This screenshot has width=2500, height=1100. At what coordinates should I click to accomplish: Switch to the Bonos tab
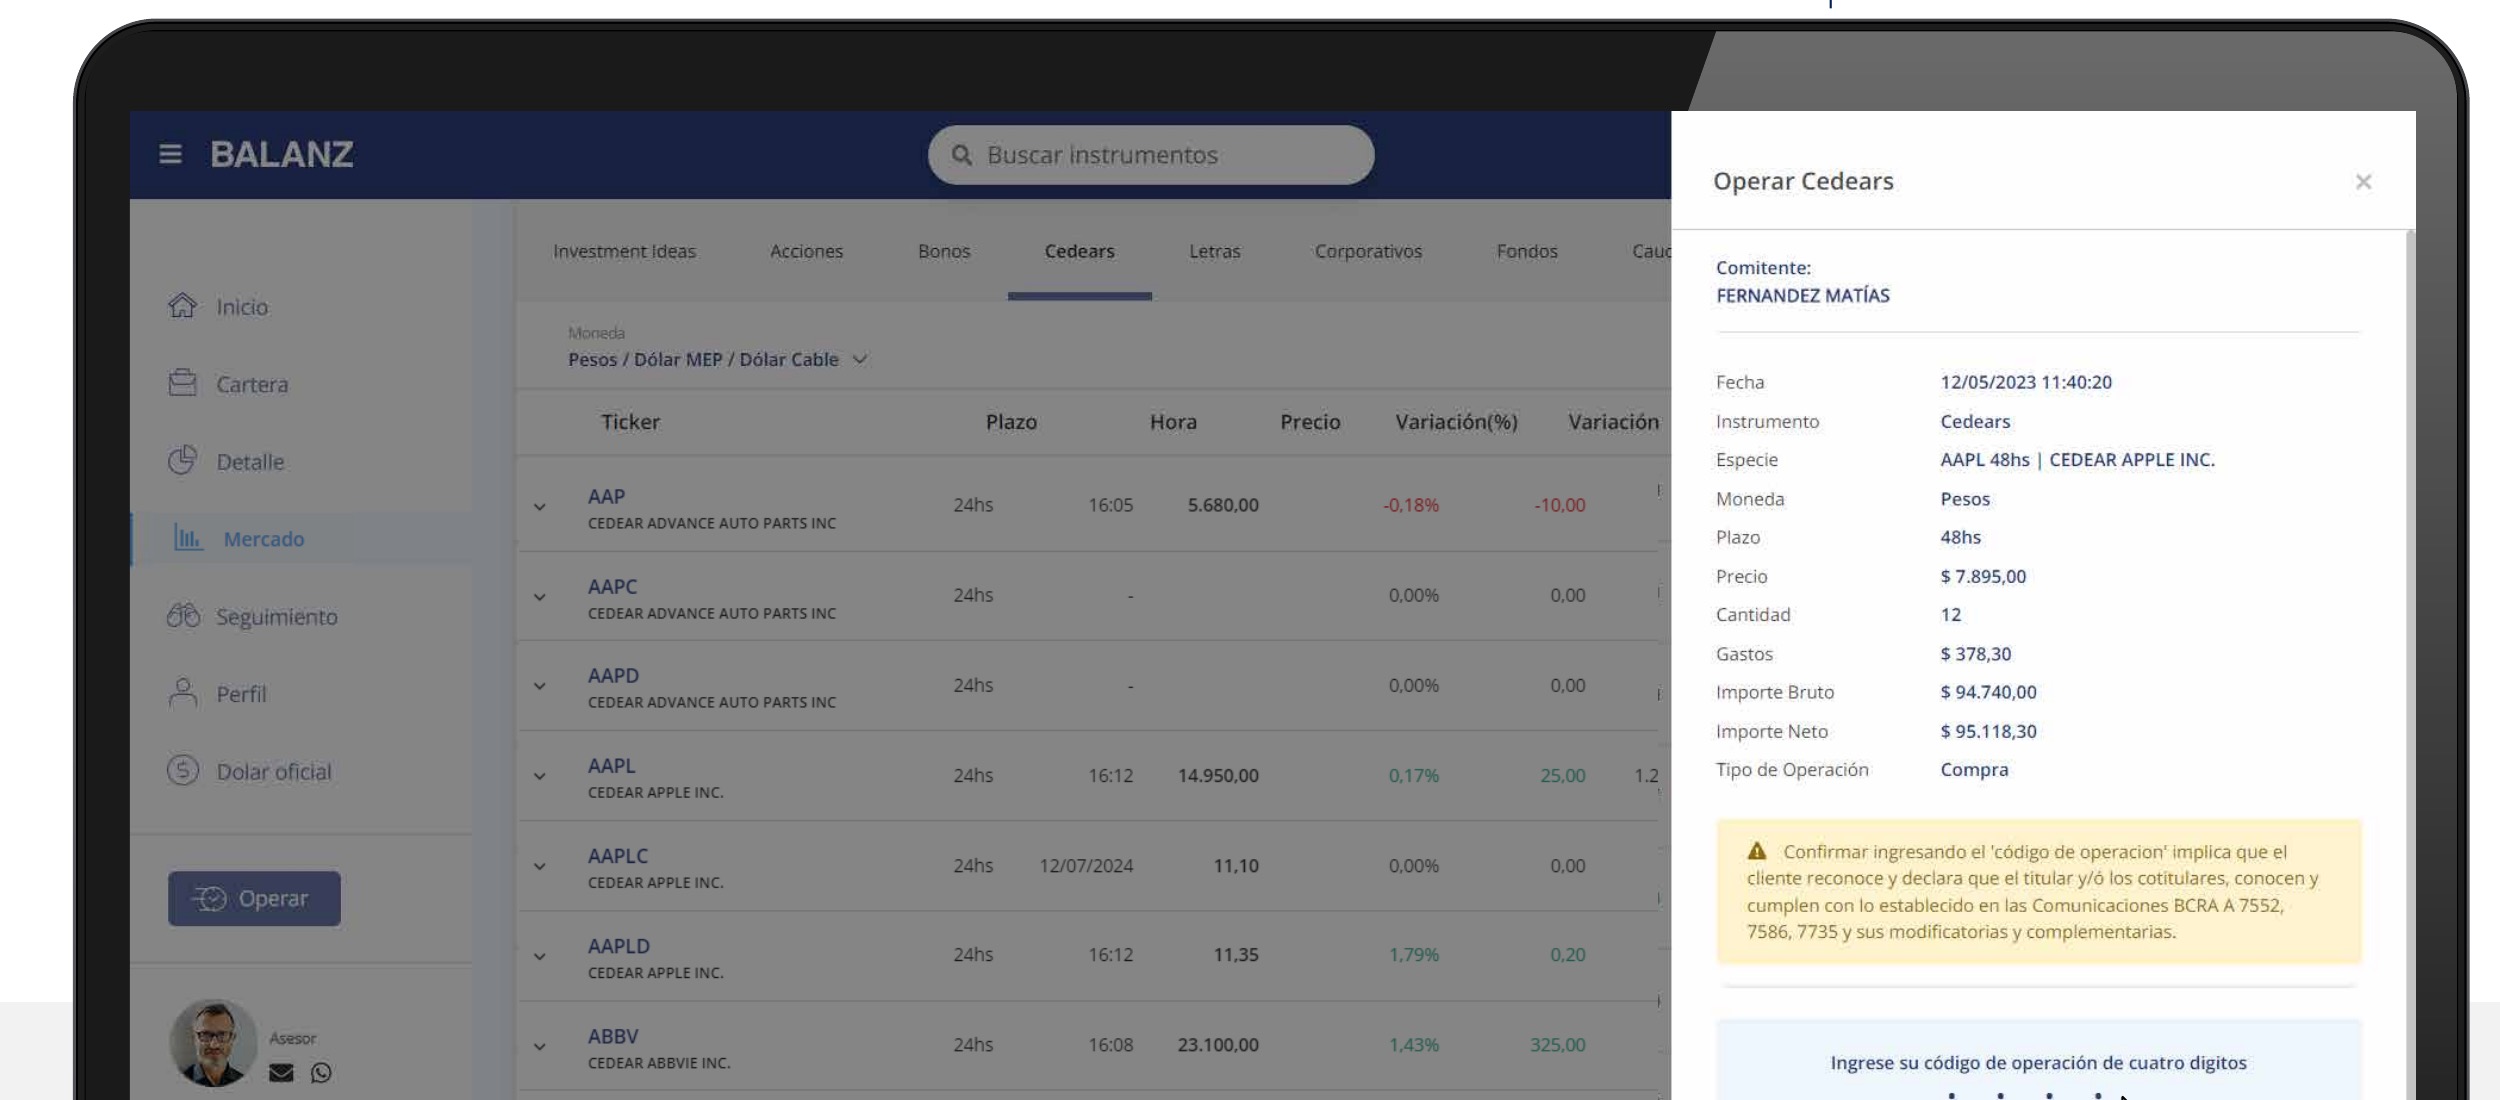[944, 251]
